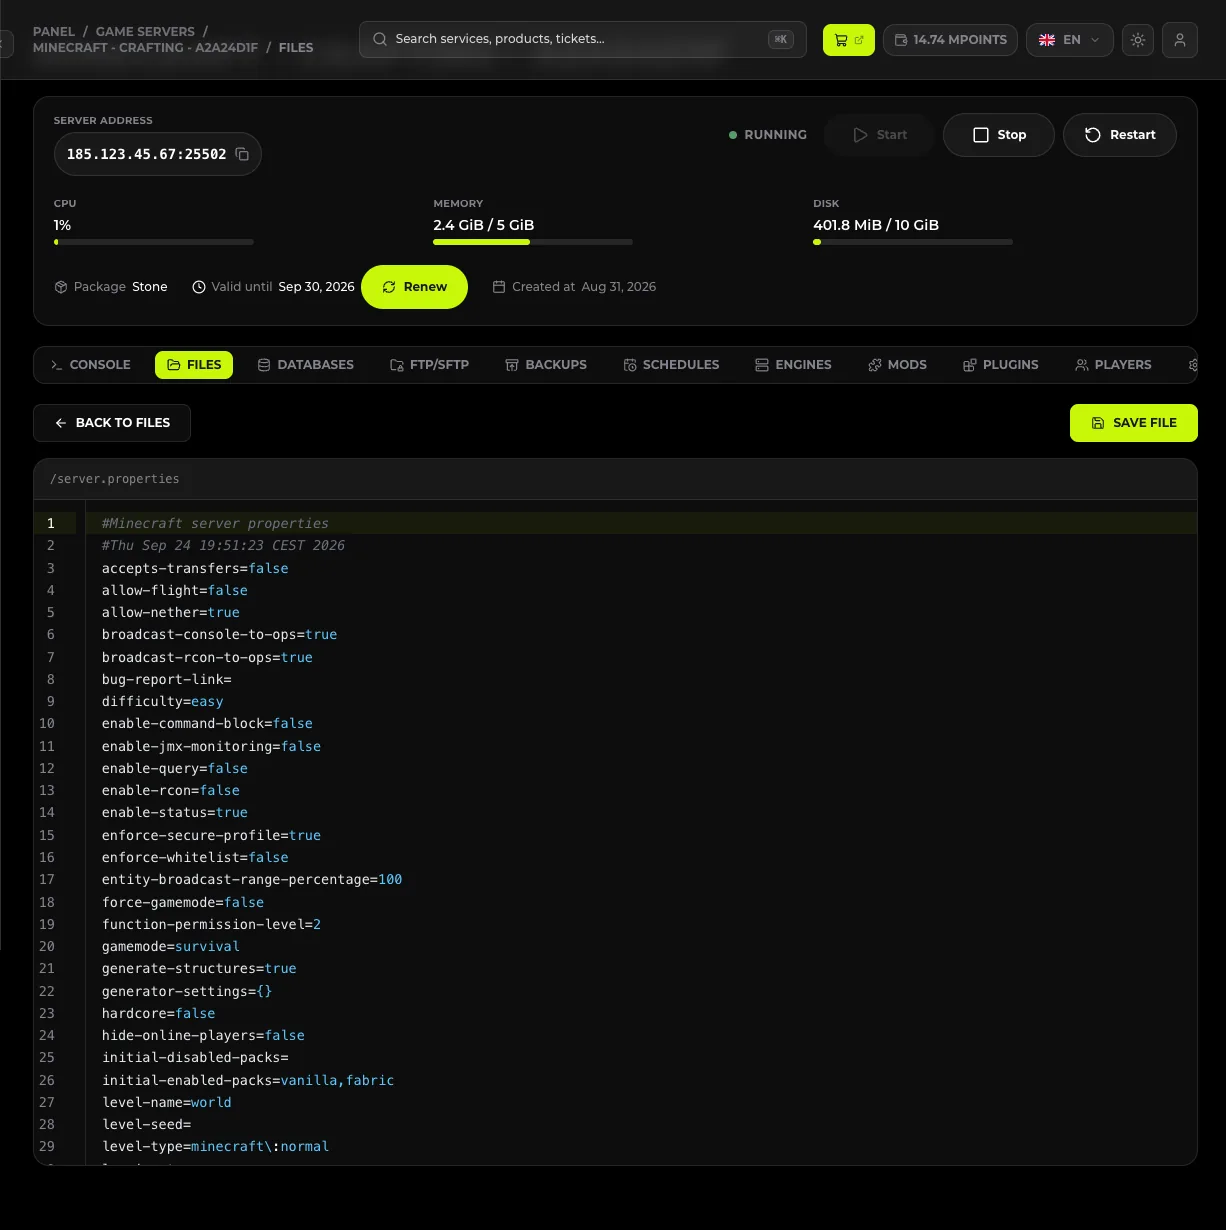This screenshot has height=1230, width=1226.
Task: Select the FILES tab
Action: point(194,365)
